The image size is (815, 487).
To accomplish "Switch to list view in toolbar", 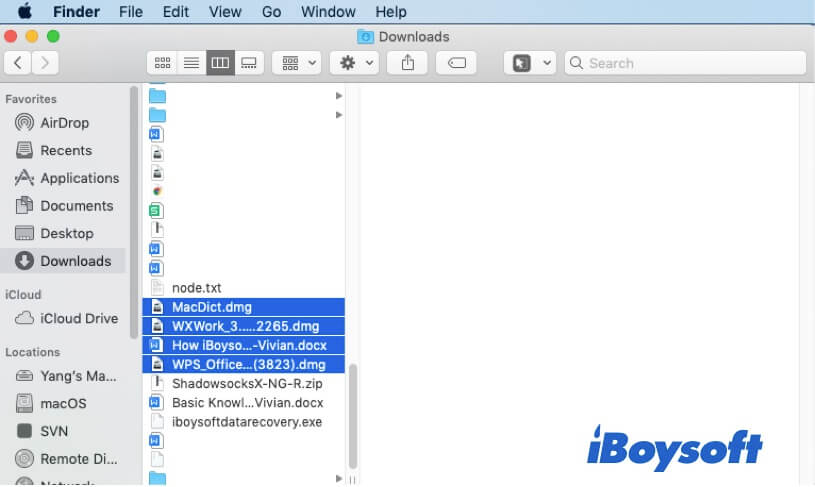I will 191,62.
